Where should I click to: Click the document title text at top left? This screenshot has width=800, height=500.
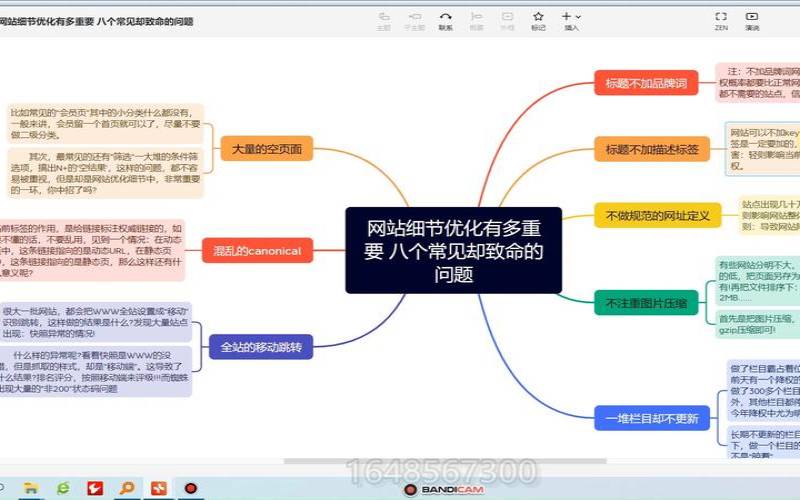point(96,21)
